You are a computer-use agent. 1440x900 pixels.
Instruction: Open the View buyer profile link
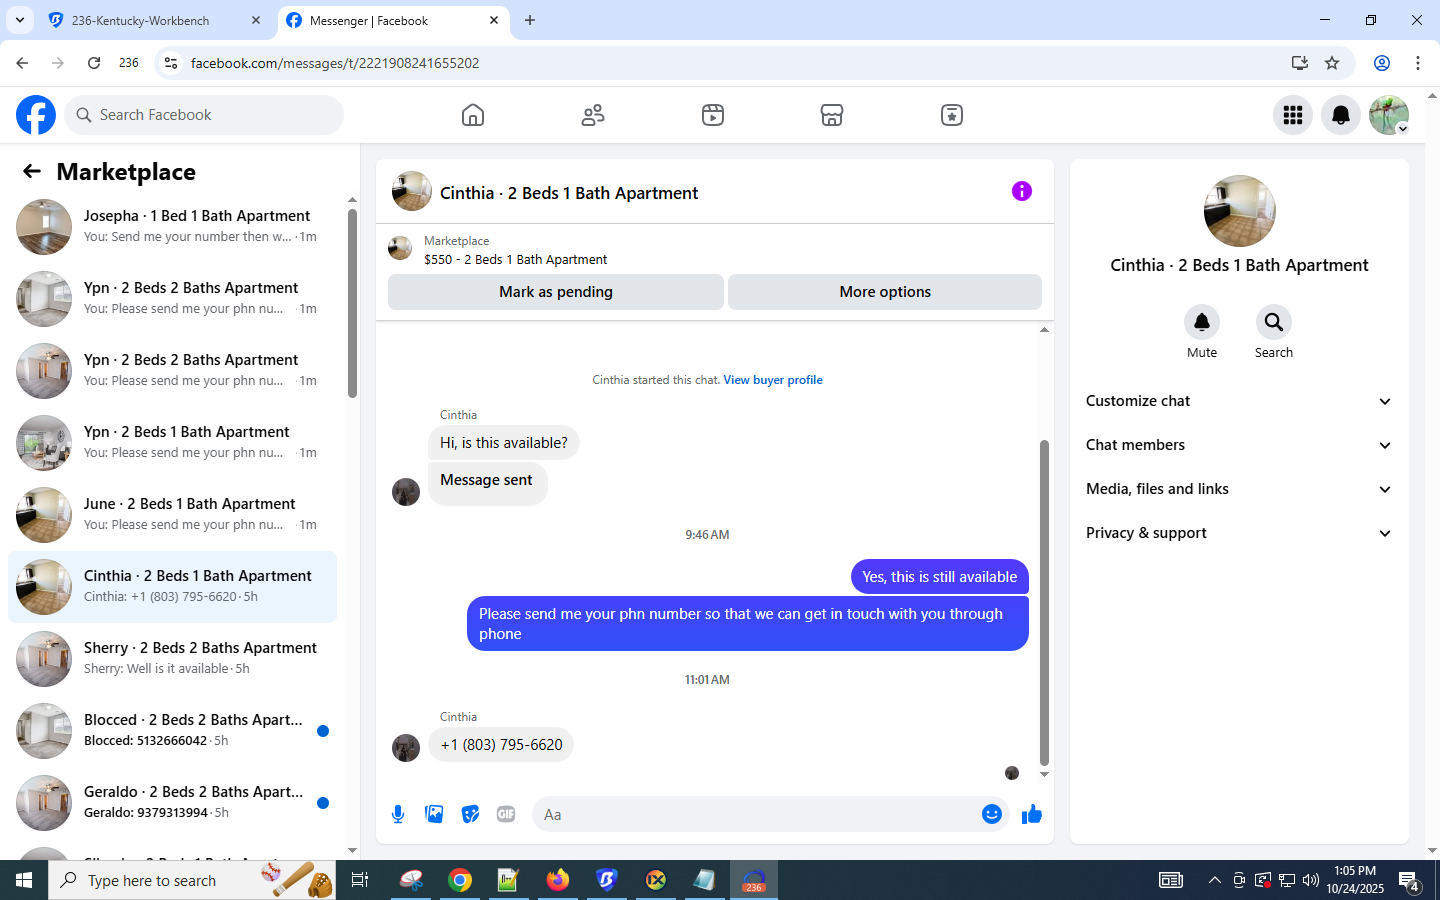[x=773, y=380]
